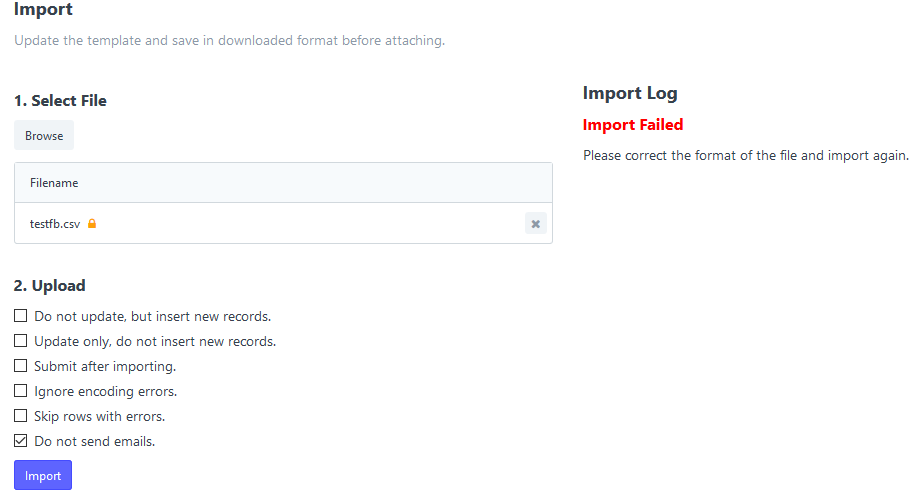Click the 'Update the template' instruction text
The width and height of the screenshot is (912, 493).
[229, 41]
